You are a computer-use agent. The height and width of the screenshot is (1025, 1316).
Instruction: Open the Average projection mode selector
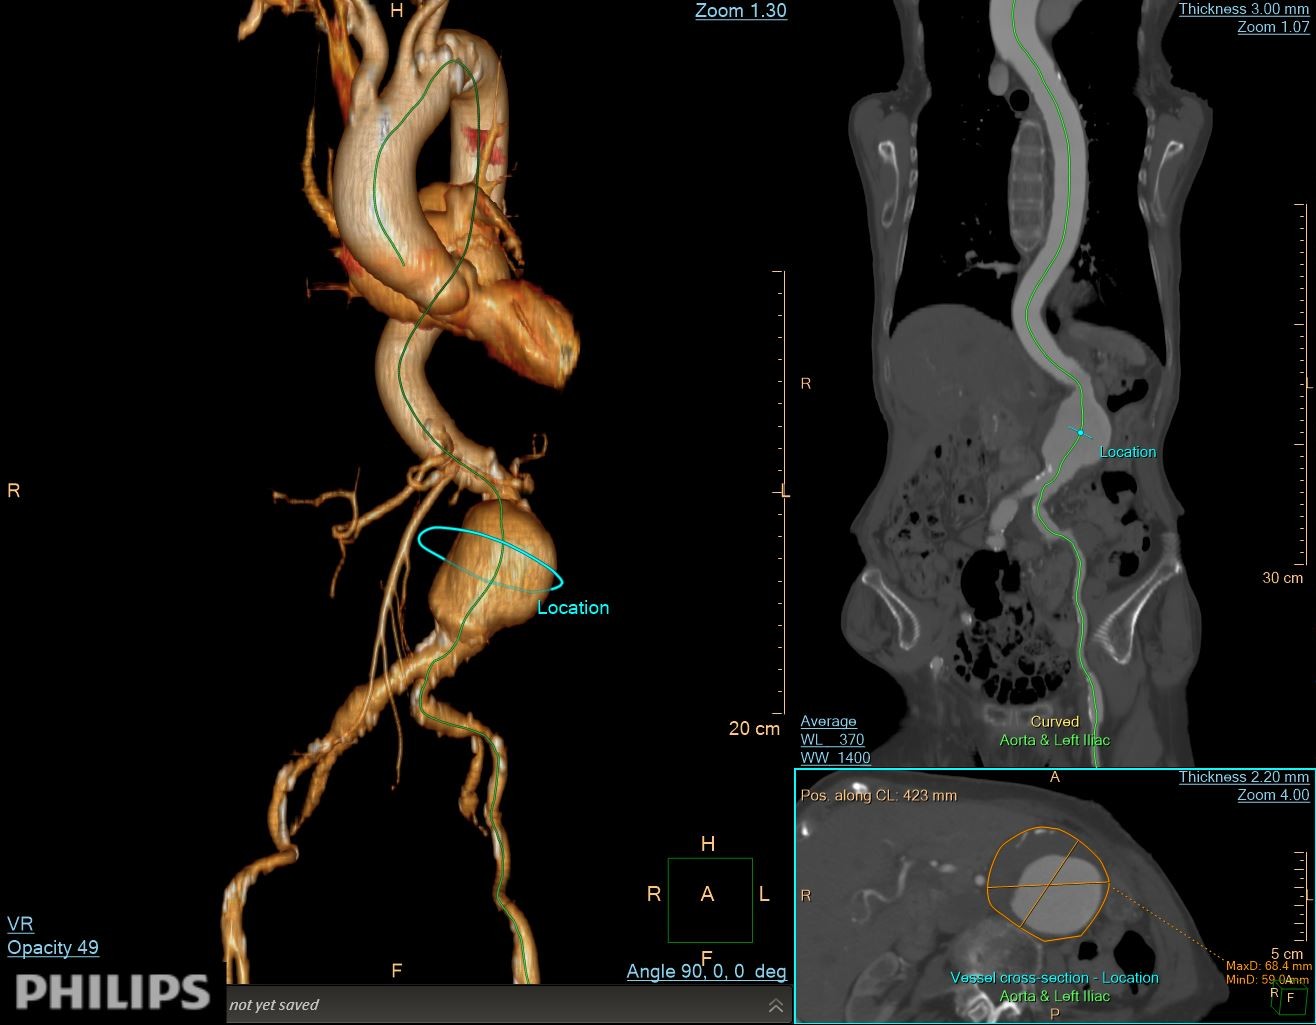coord(828,721)
